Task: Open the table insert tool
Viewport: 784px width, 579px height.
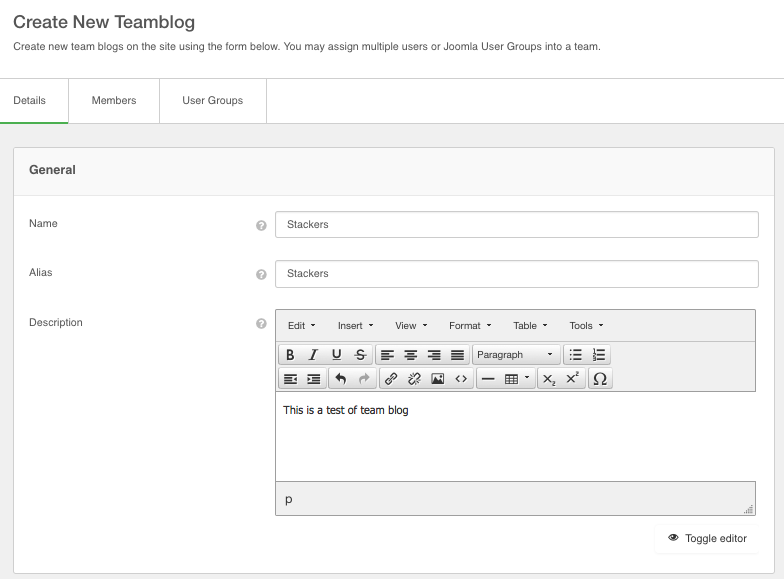Action: (x=517, y=378)
